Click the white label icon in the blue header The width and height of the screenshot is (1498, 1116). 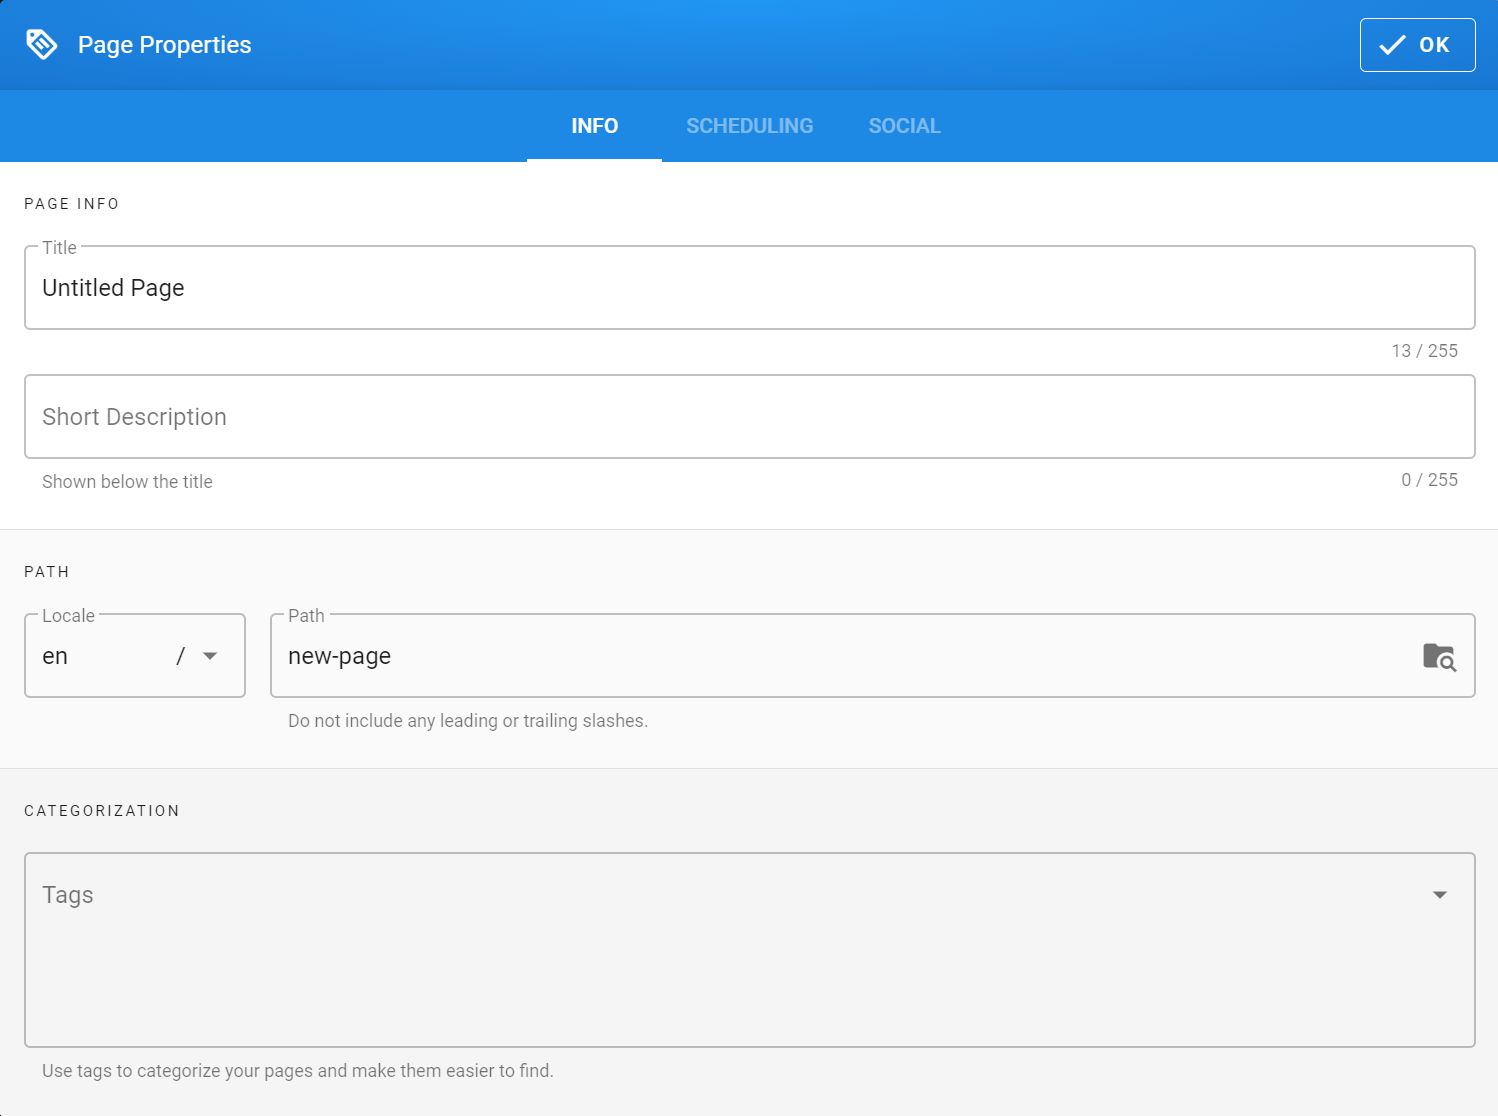click(x=41, y=44)
